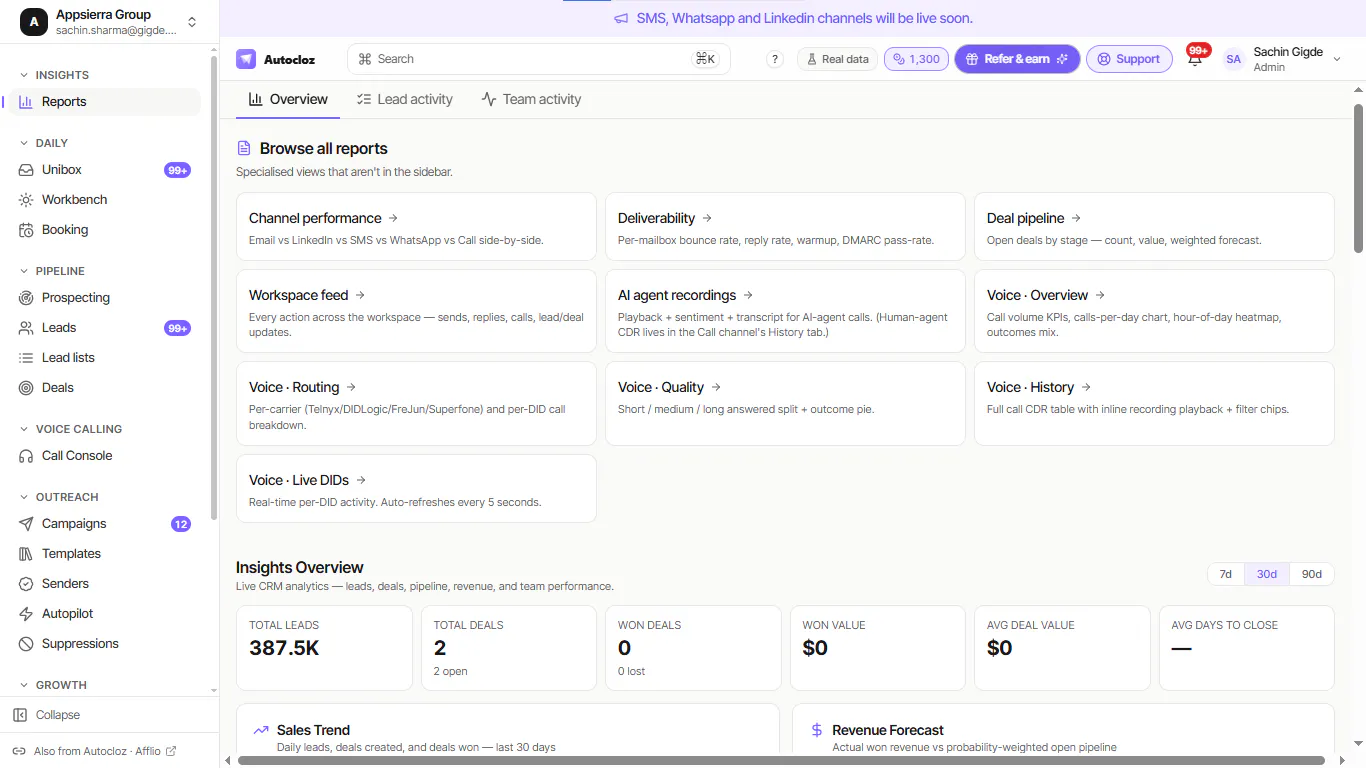1366x768 pixels.
Task: Collapse the DAILY sidebar section
Action: pos(44,143)
